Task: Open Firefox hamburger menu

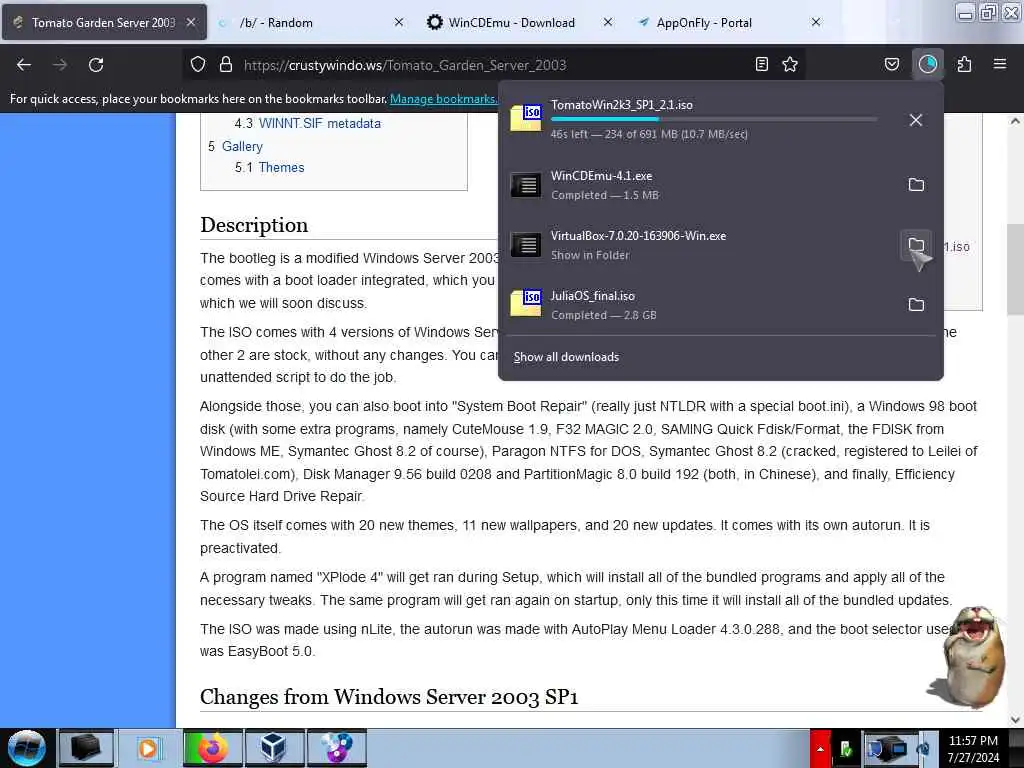Action: coord(1000,64)
